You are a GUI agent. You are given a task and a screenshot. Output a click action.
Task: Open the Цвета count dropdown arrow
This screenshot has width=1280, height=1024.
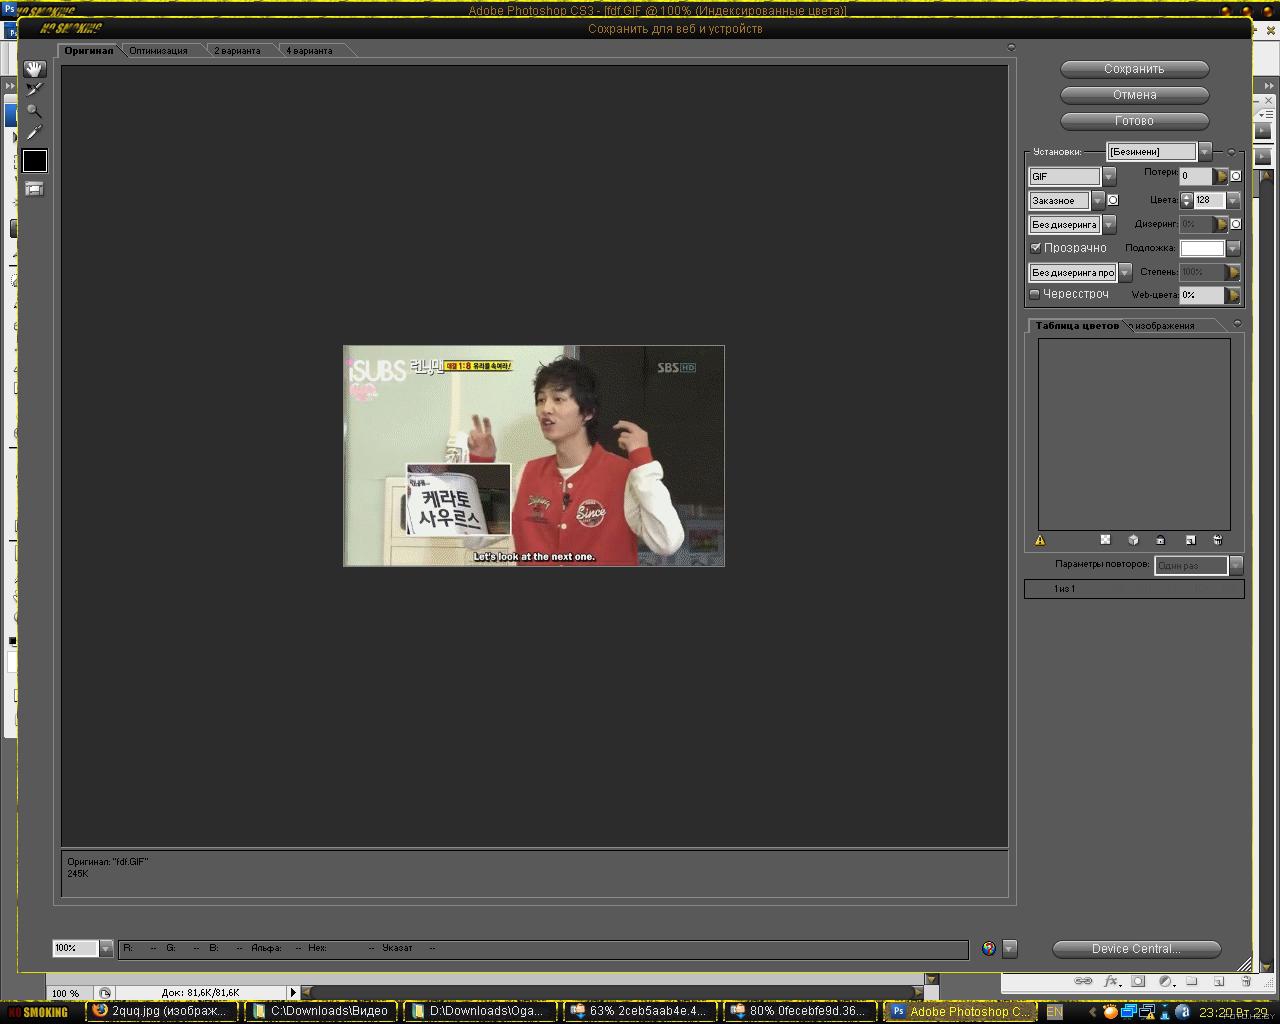click(x=1233, y=200)
